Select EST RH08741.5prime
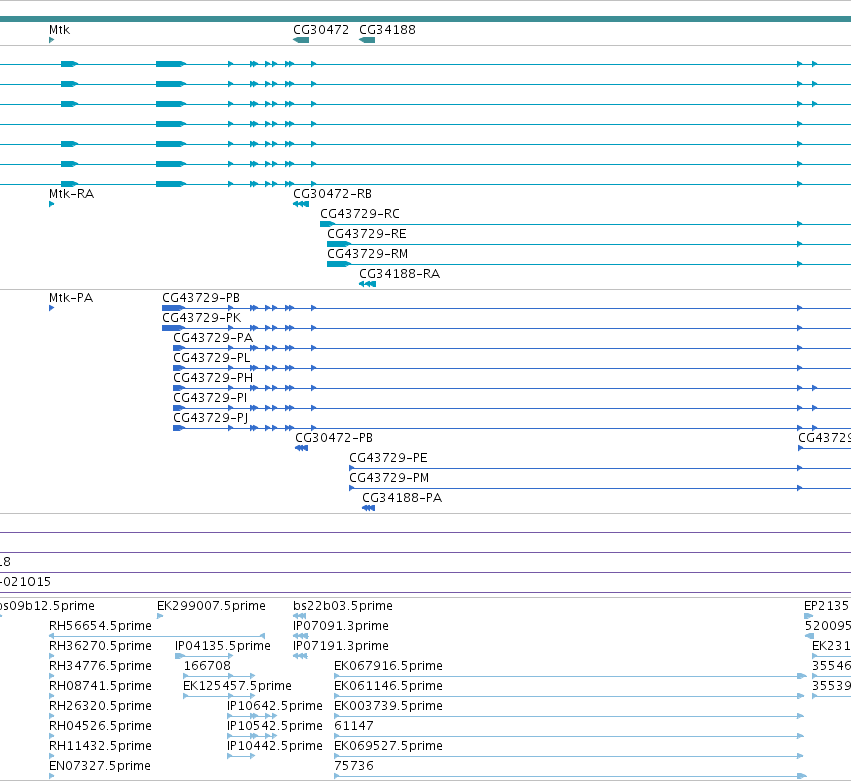 [100, 687]
